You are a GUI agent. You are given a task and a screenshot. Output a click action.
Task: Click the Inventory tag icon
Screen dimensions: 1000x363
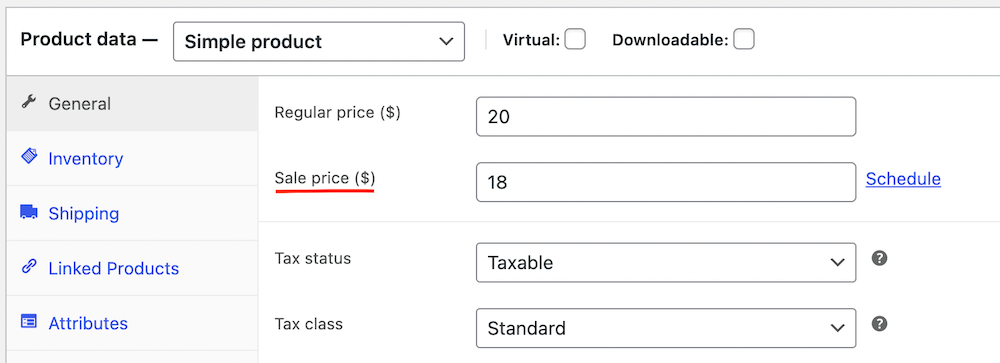coord(29,157)
